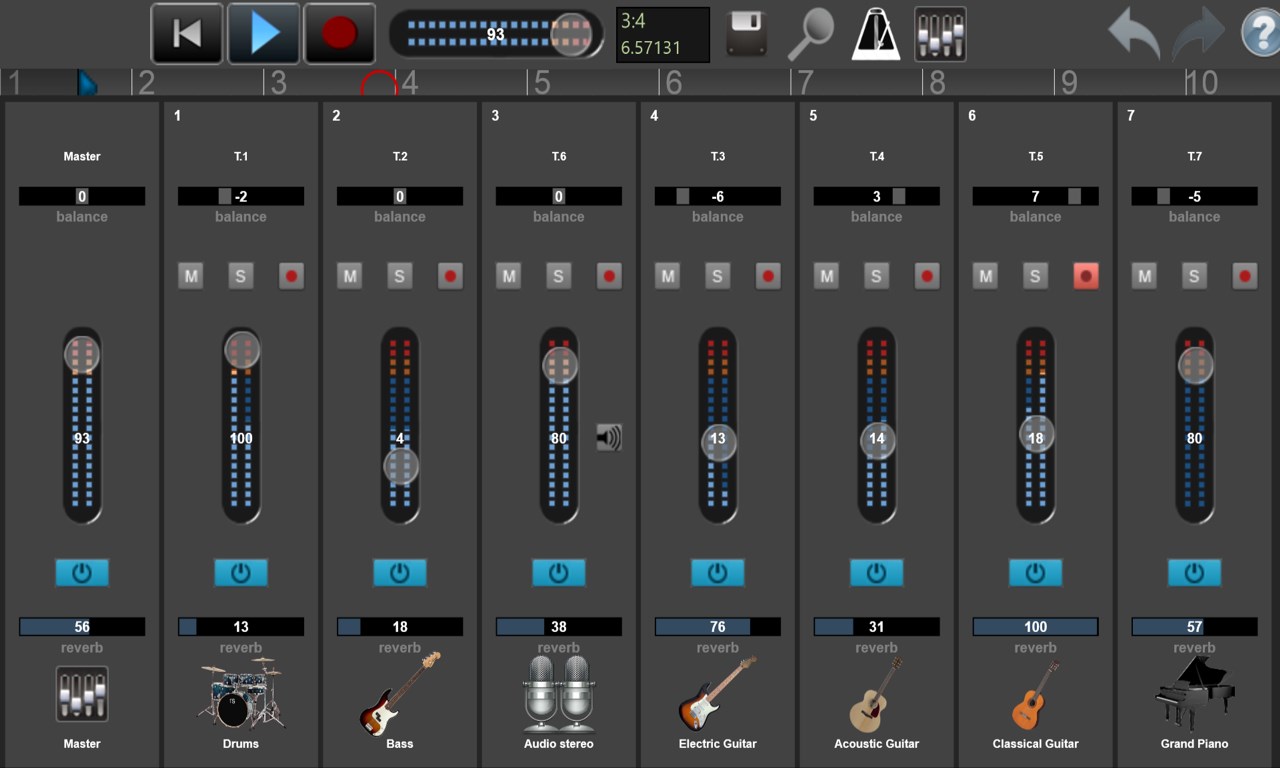Click the Grand Piano instrument icon

point(1194,695)
